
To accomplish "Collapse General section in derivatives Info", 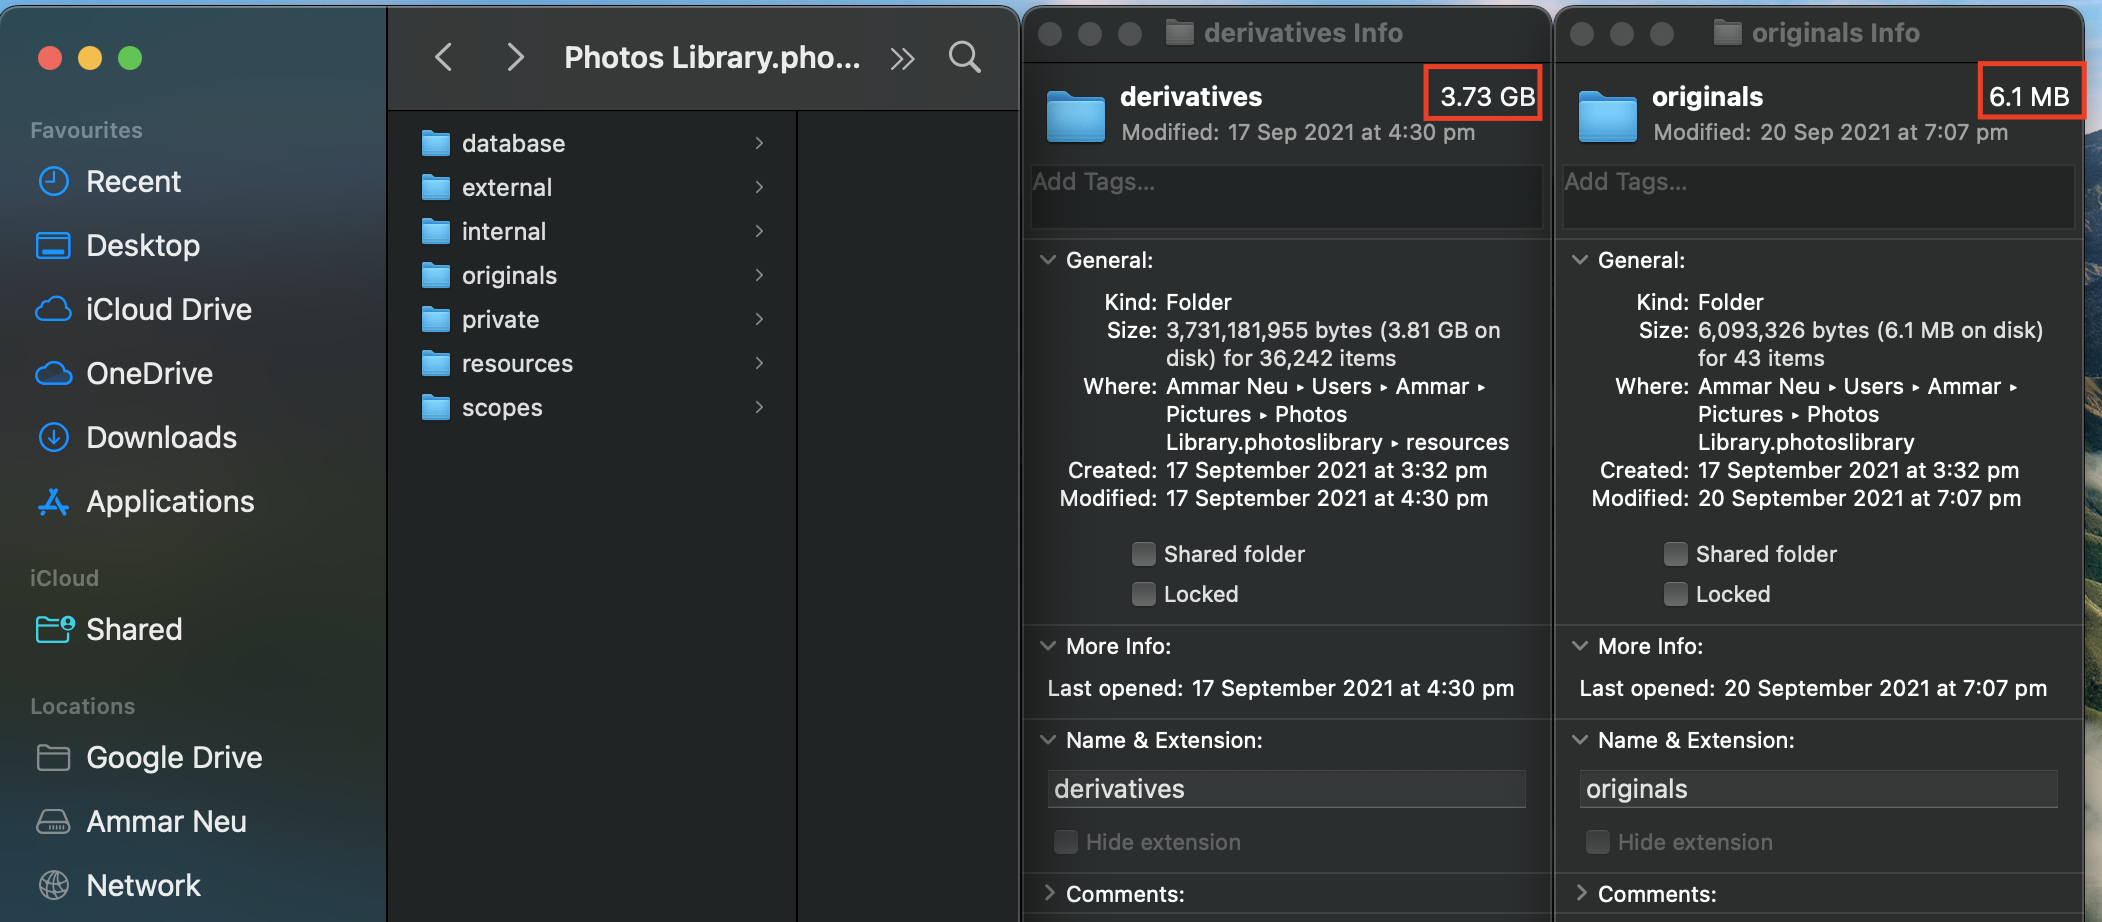I will (1048, 260).
